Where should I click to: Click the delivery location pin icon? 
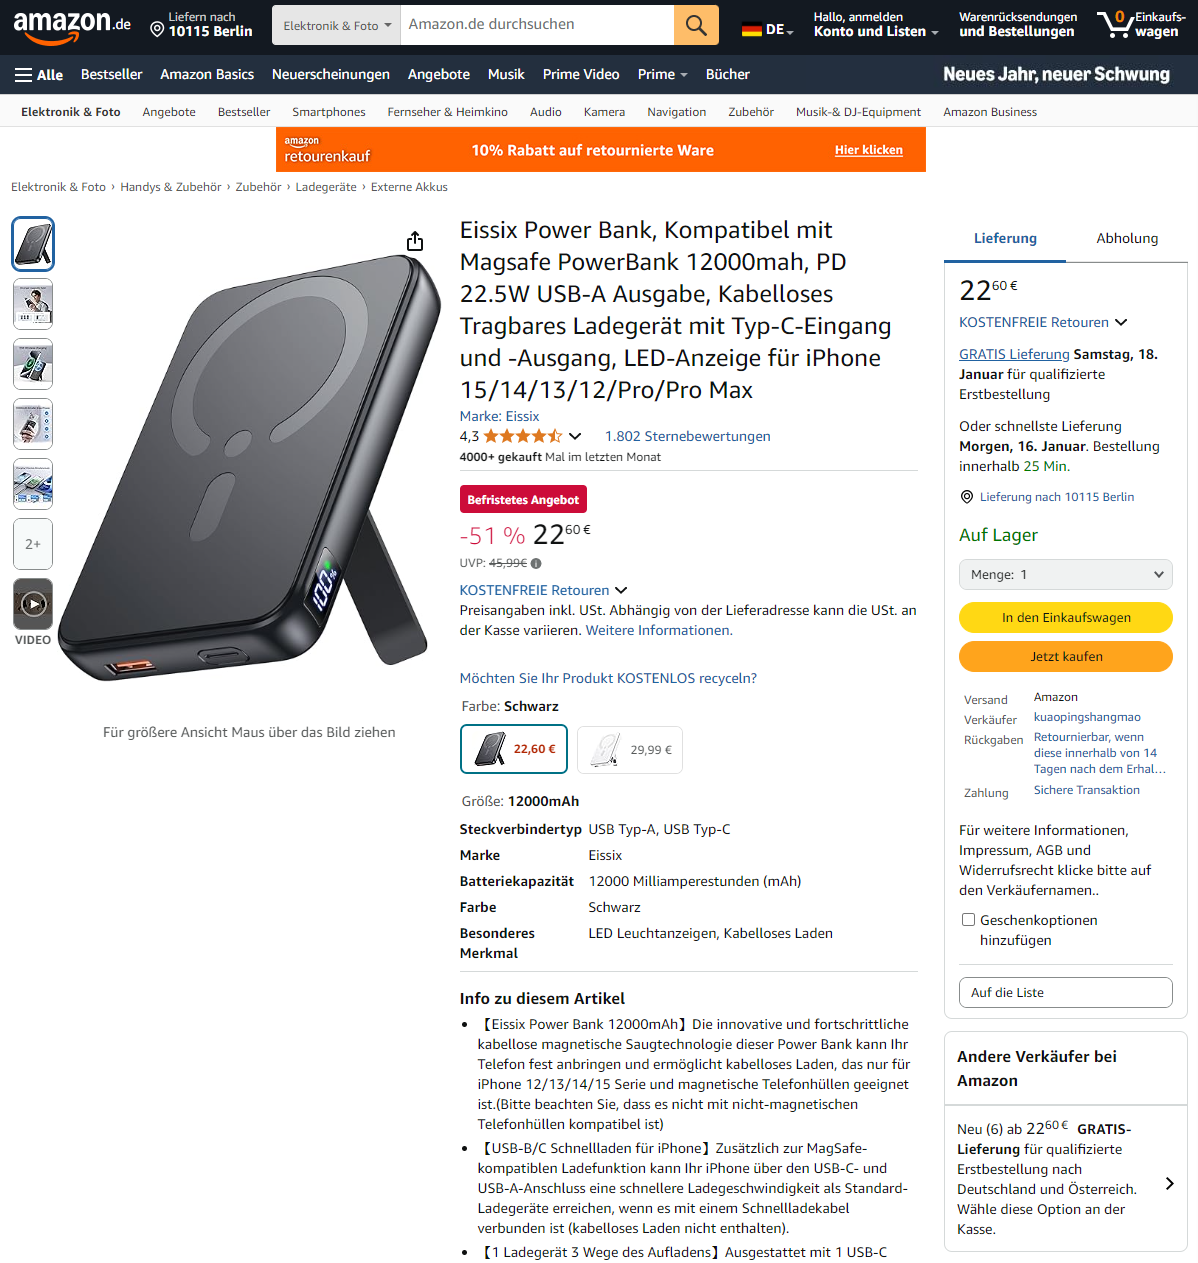157,30
